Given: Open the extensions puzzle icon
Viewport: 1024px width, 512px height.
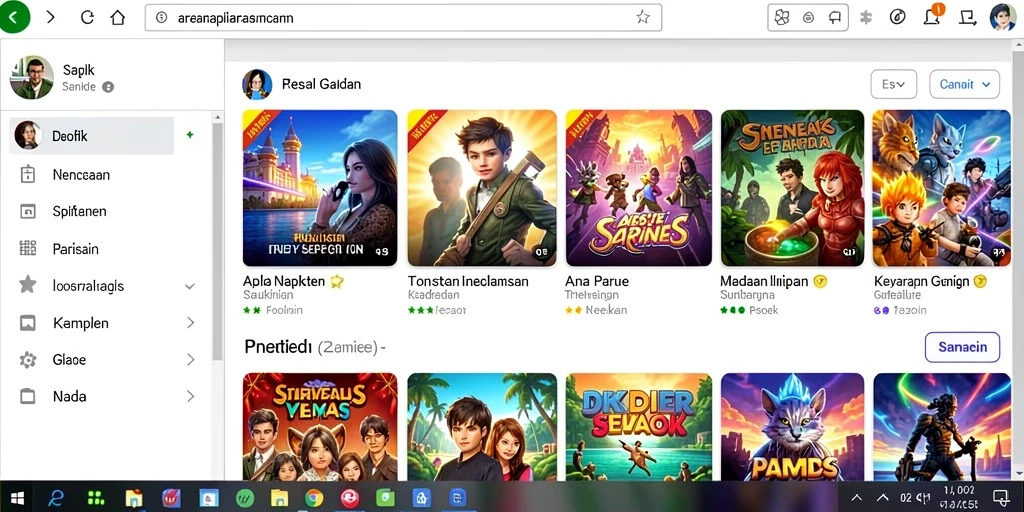Looking at the screenshot, I should tap(866, 18).
